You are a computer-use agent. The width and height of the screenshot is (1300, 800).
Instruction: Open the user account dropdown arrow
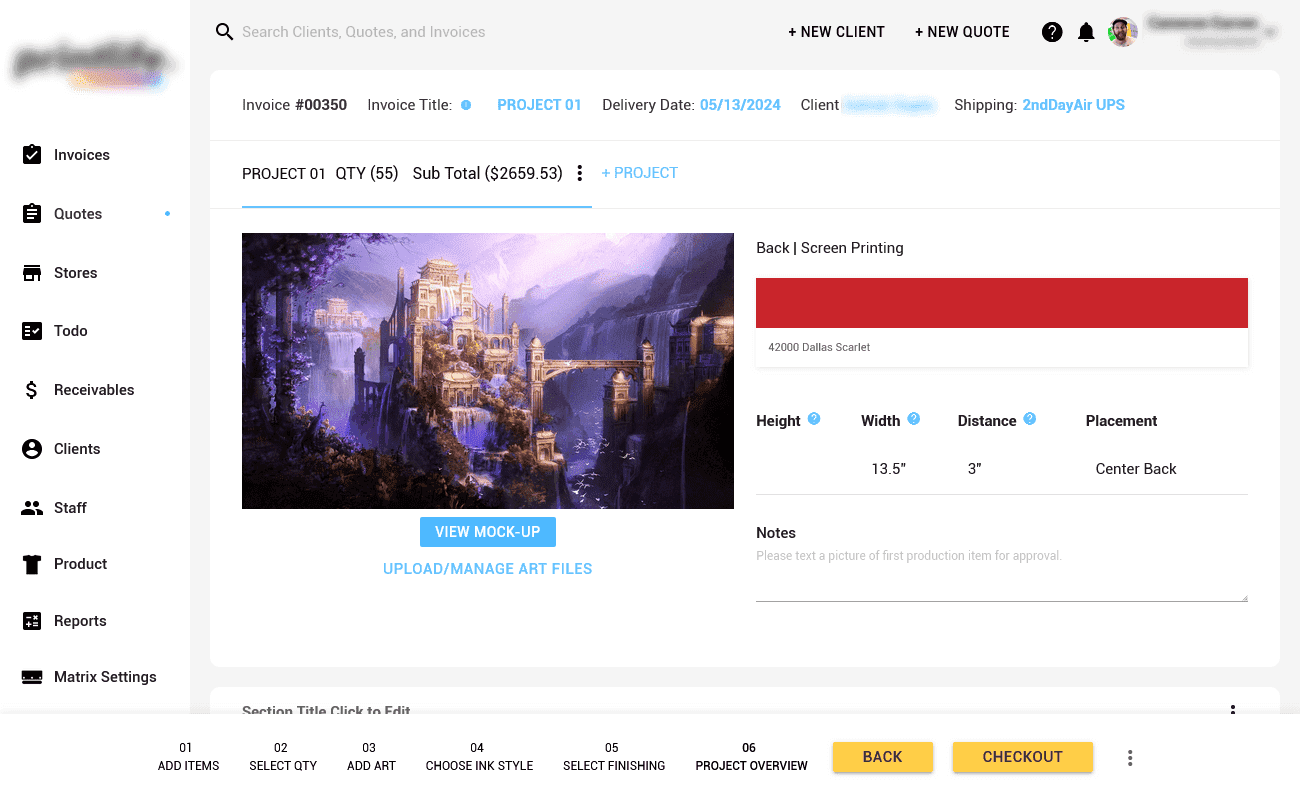pyautogui.click(x=1270, y=32)
